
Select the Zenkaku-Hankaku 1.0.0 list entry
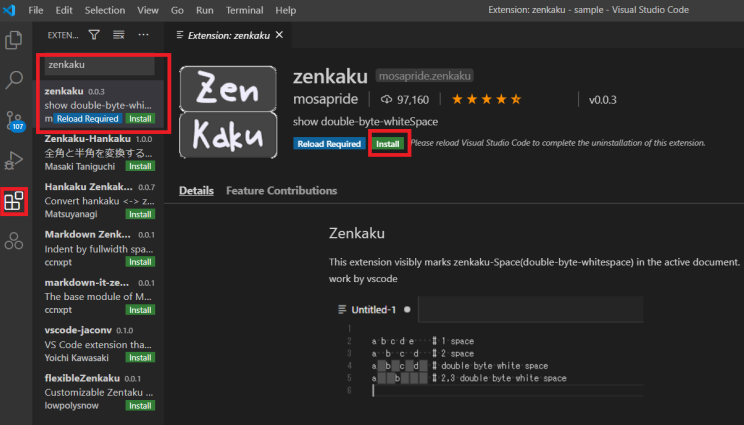tap(100, 153)
